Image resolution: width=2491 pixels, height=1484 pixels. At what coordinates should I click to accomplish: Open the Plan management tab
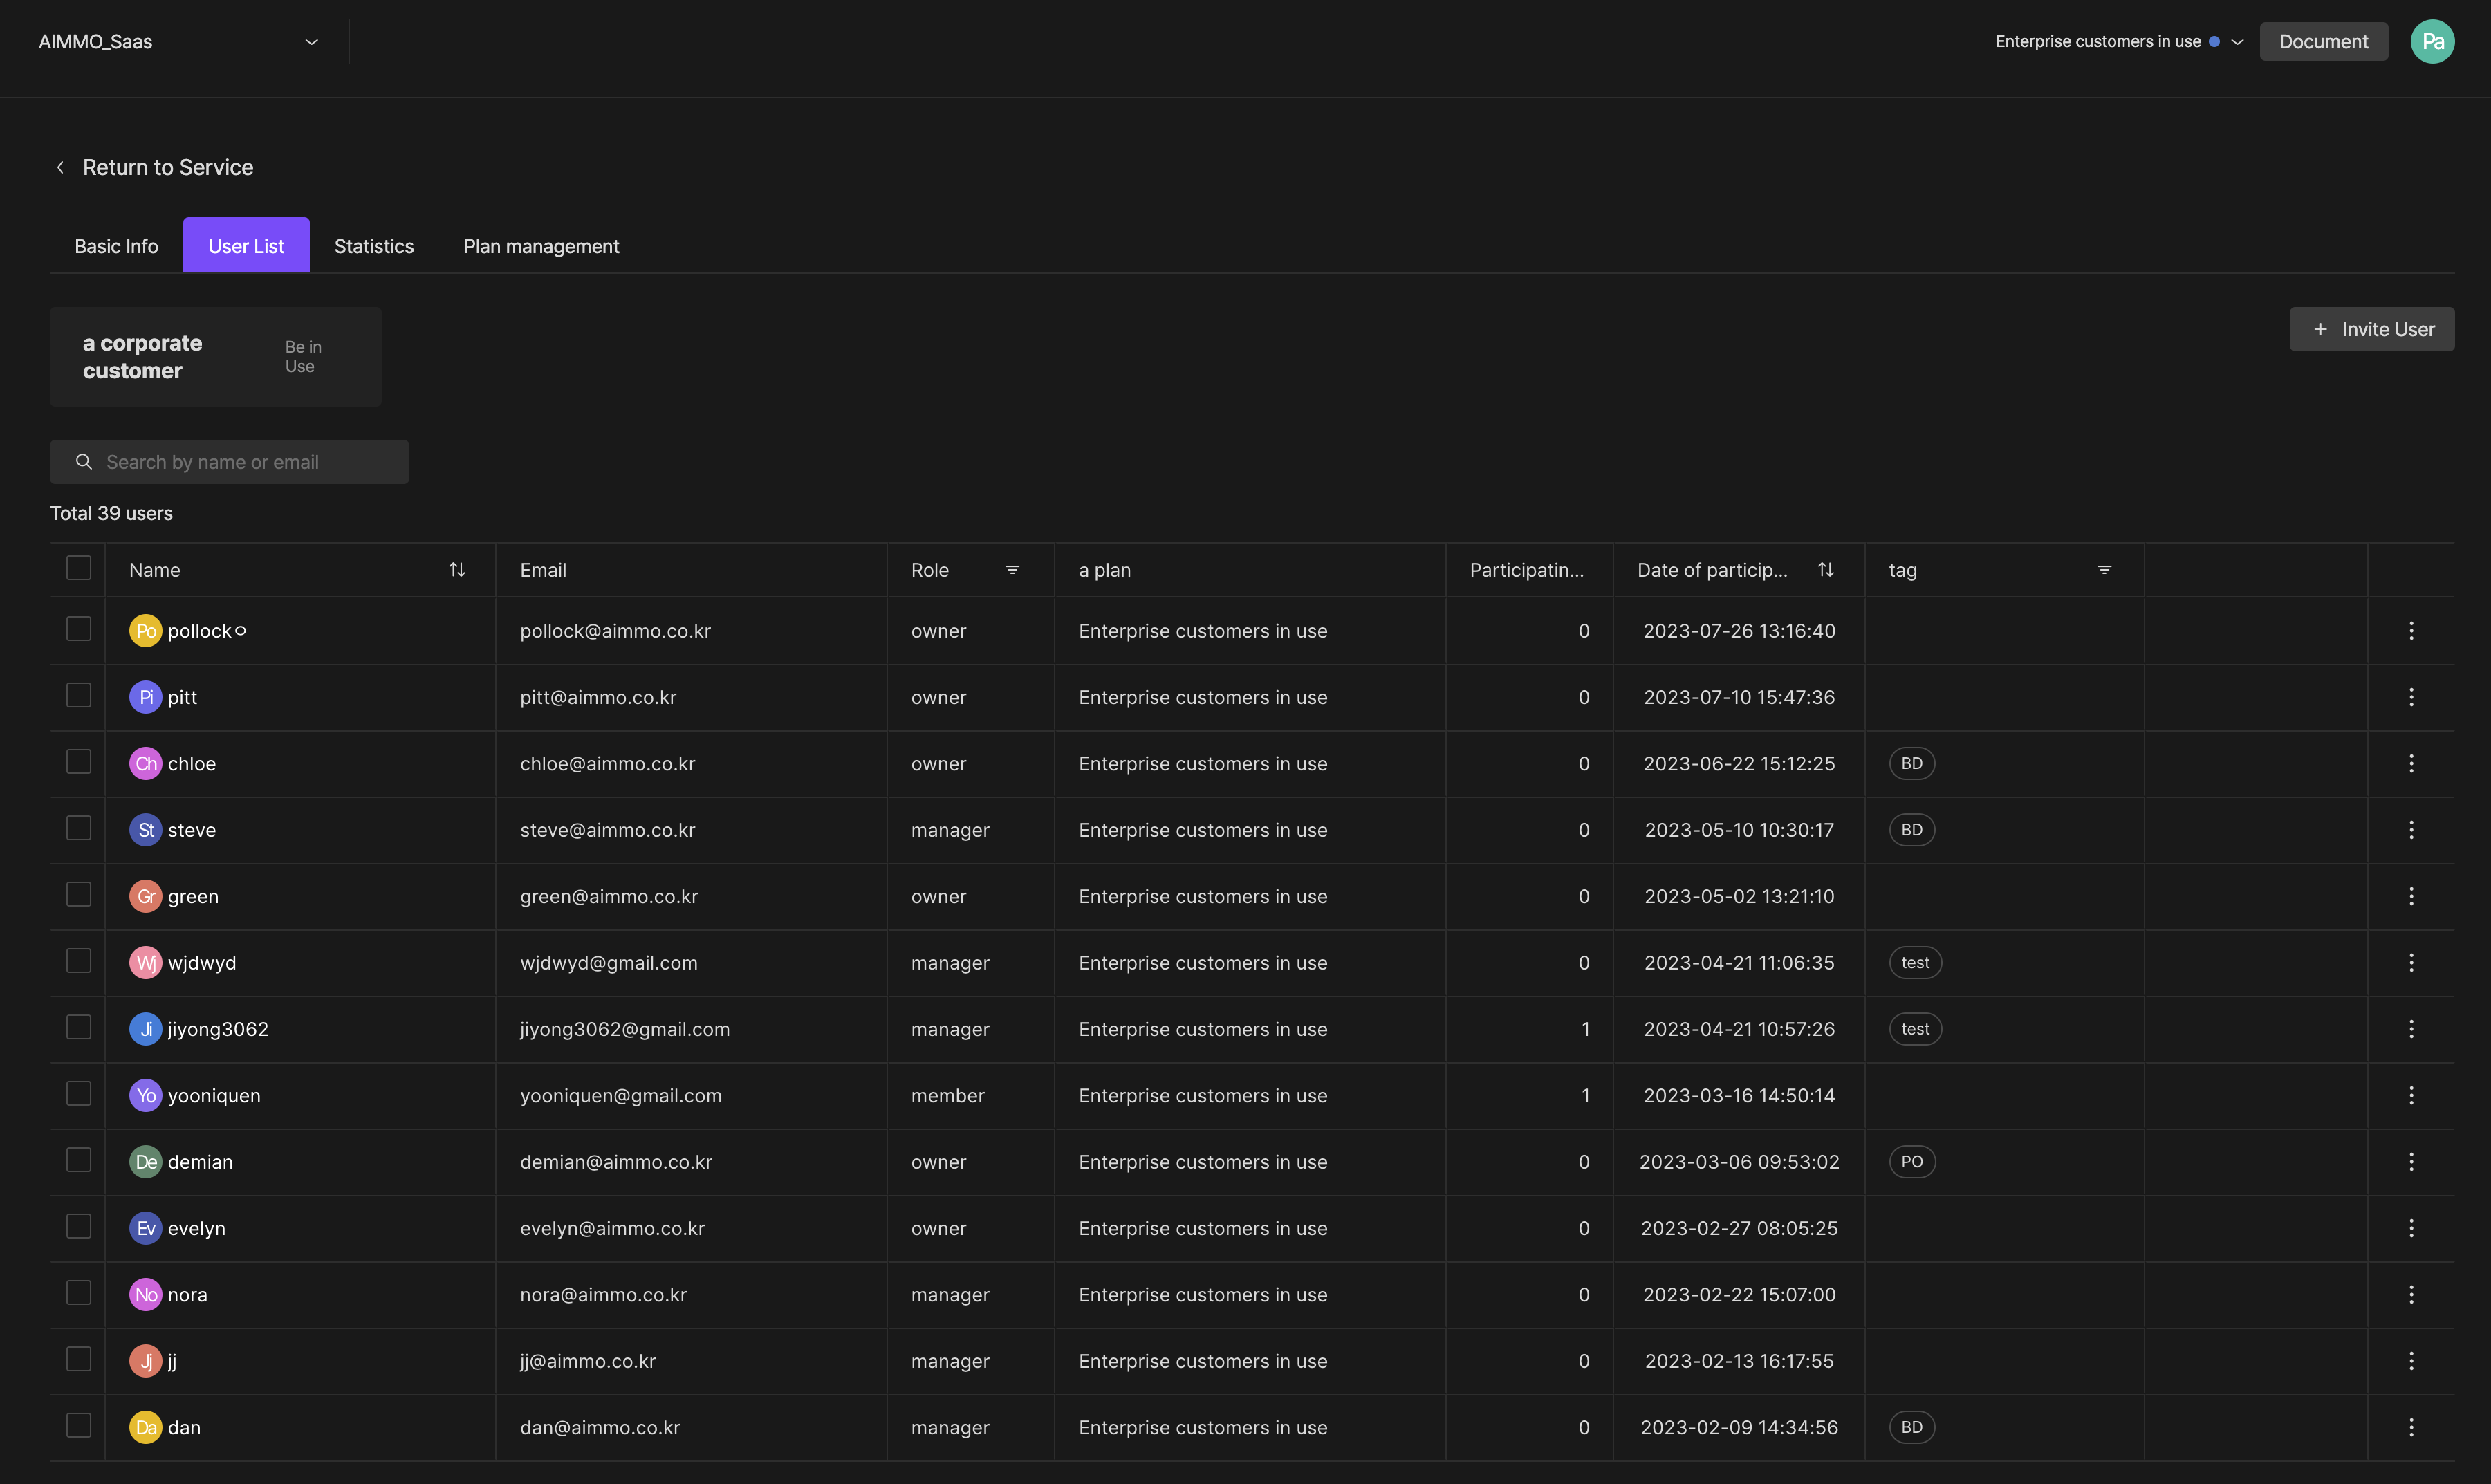pos(541,246)
